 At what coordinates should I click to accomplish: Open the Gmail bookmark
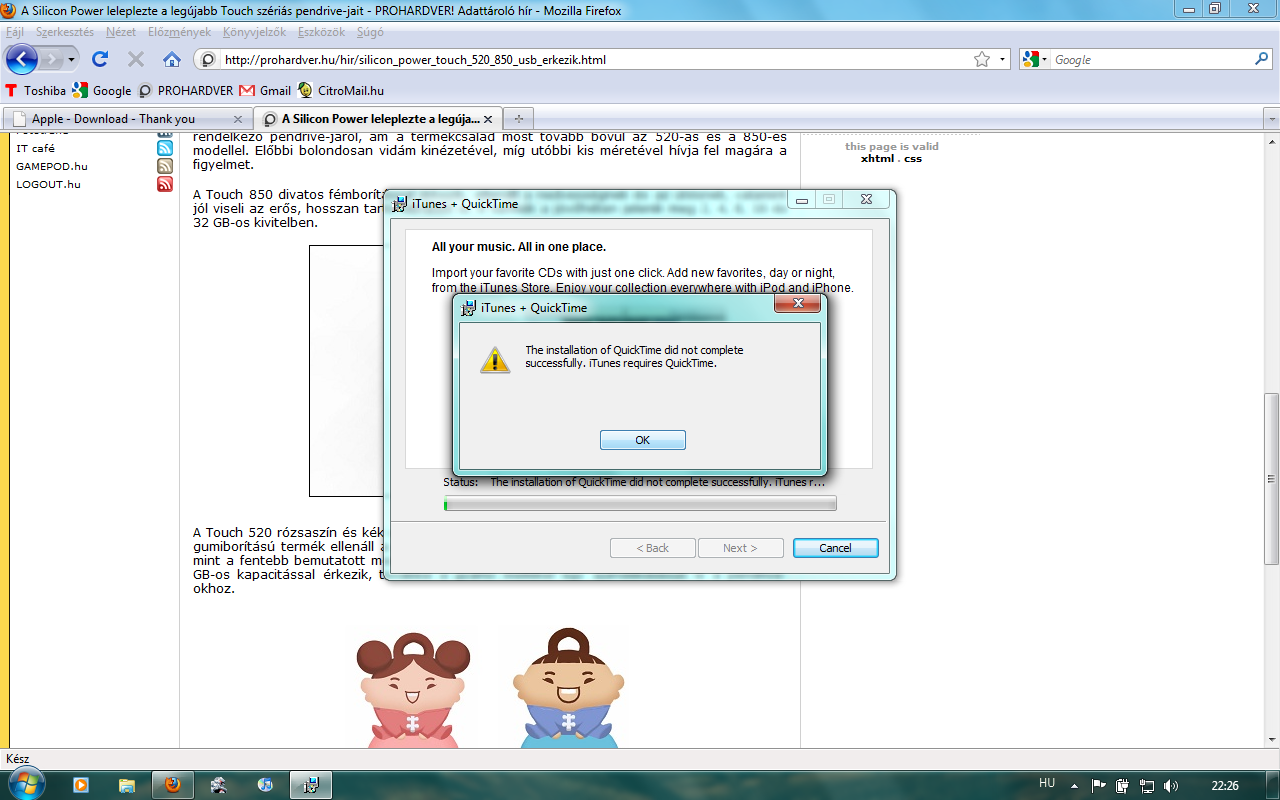coord(266,90)
